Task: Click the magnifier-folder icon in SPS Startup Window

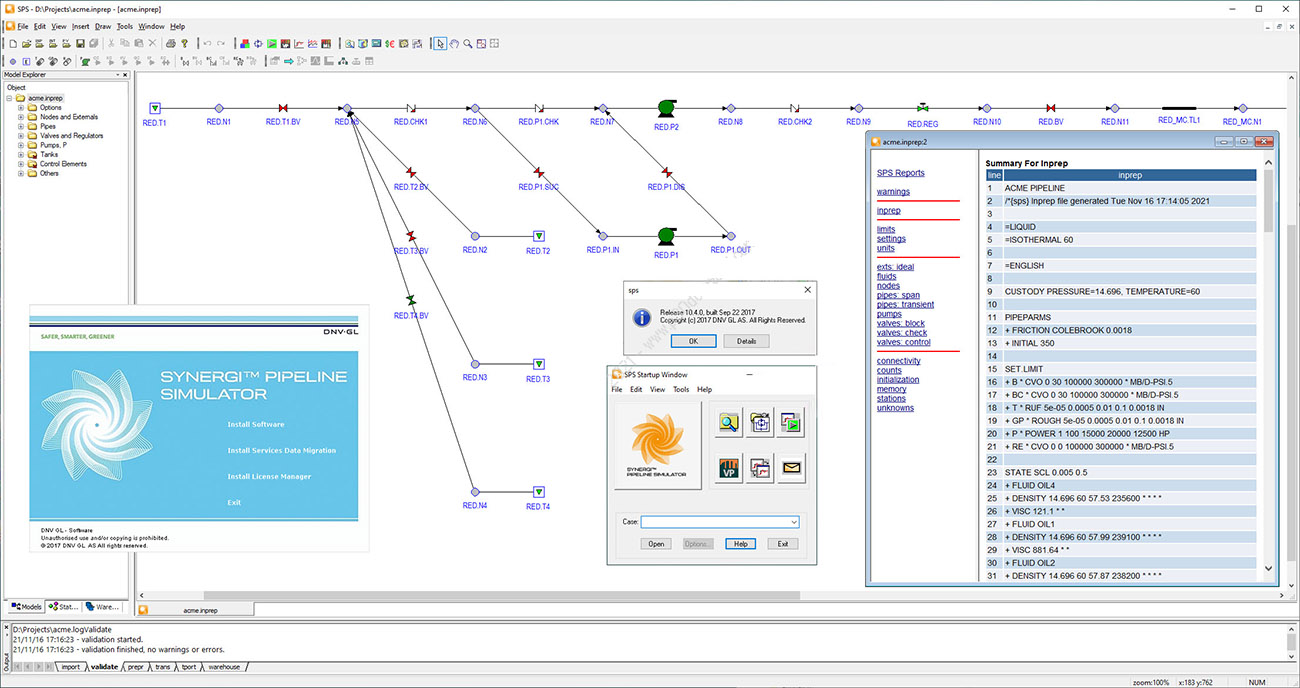Action: [x=728, y=422]
